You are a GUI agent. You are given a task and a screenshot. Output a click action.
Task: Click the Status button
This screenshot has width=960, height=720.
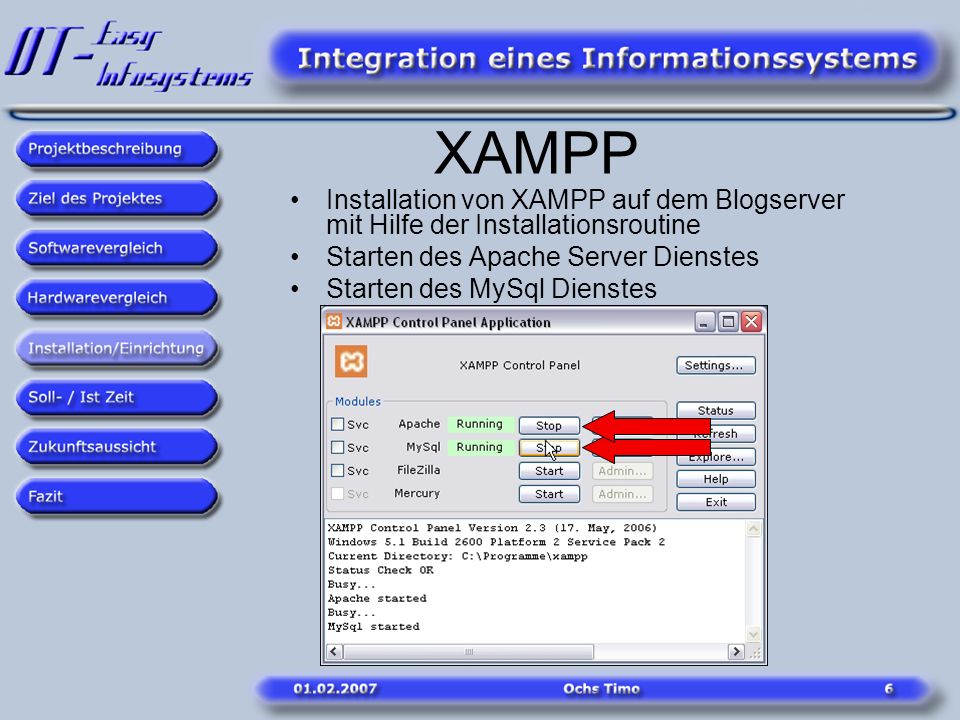coord(716,410)
